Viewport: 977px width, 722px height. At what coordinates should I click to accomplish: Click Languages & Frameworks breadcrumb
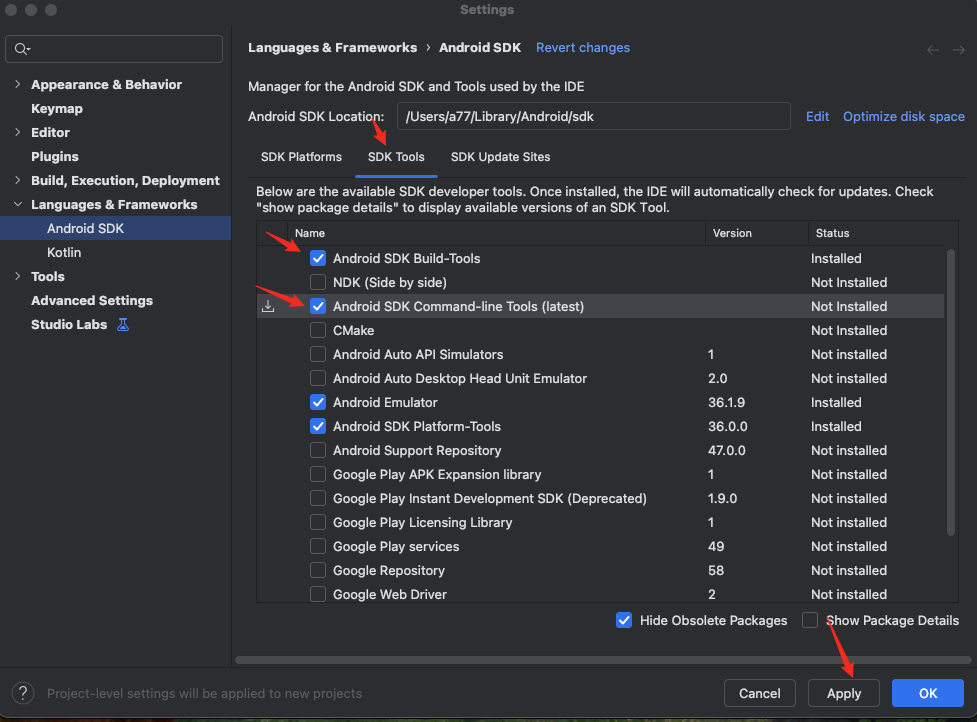pyautogui.click(x=332, y=47)
